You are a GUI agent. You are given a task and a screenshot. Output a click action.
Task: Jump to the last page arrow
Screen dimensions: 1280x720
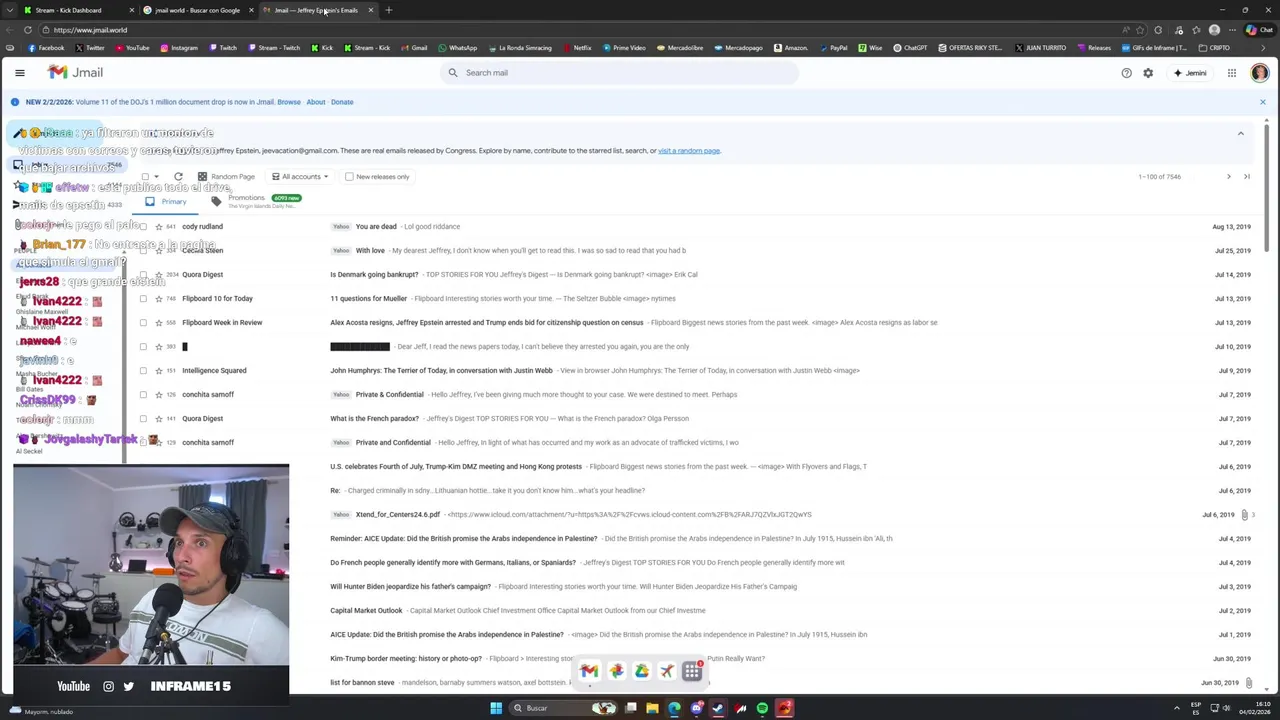click(1247, 177)
